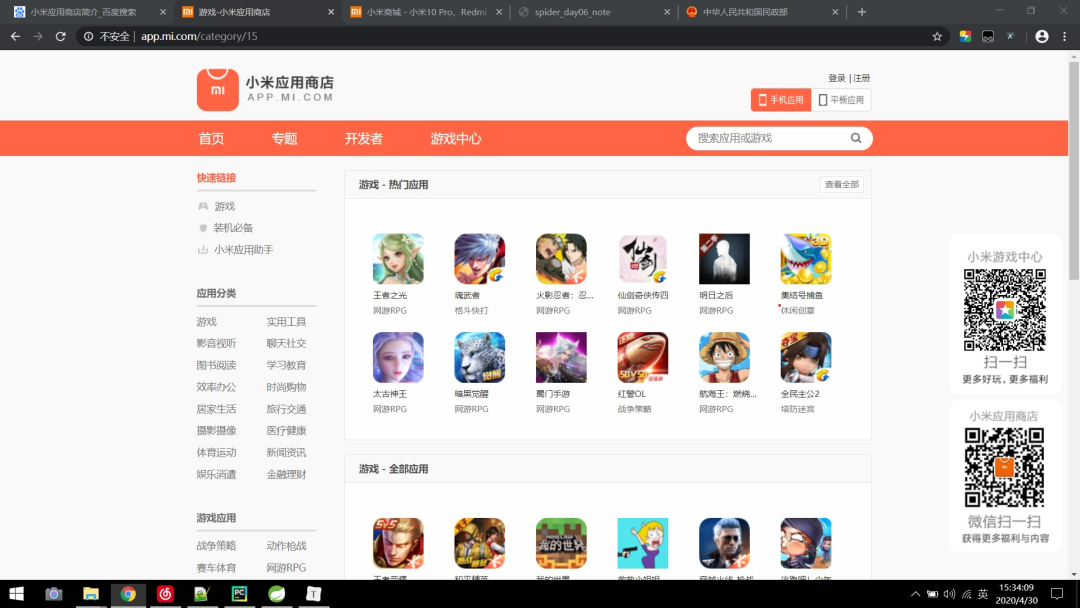
Task: Open the 魂武者 game icon
Action: point(479,259)
